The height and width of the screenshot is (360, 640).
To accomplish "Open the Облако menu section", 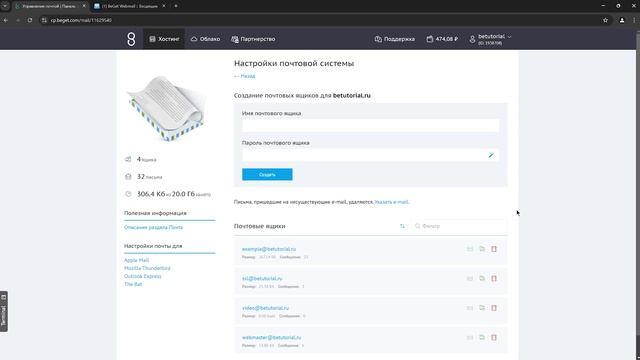I will point(205,39).
